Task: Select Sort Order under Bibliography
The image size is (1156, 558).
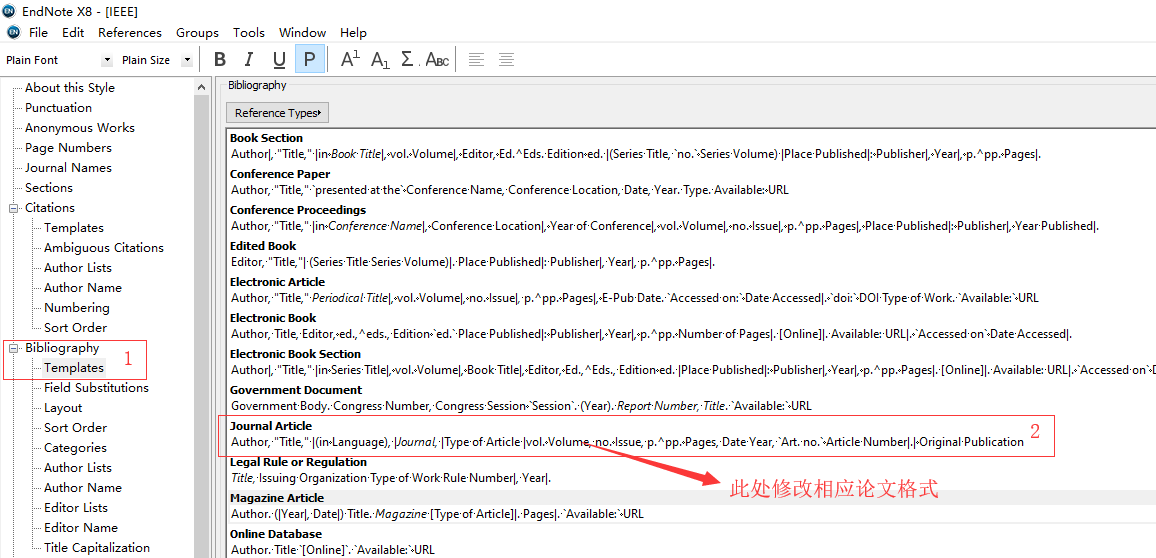Action: click(x=75, y=428)
